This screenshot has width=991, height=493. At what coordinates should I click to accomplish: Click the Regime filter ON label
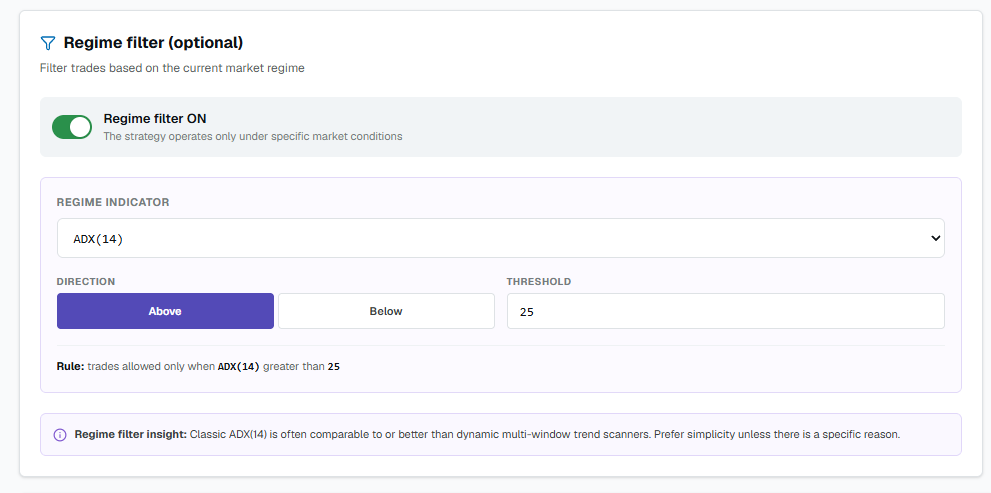155,119
